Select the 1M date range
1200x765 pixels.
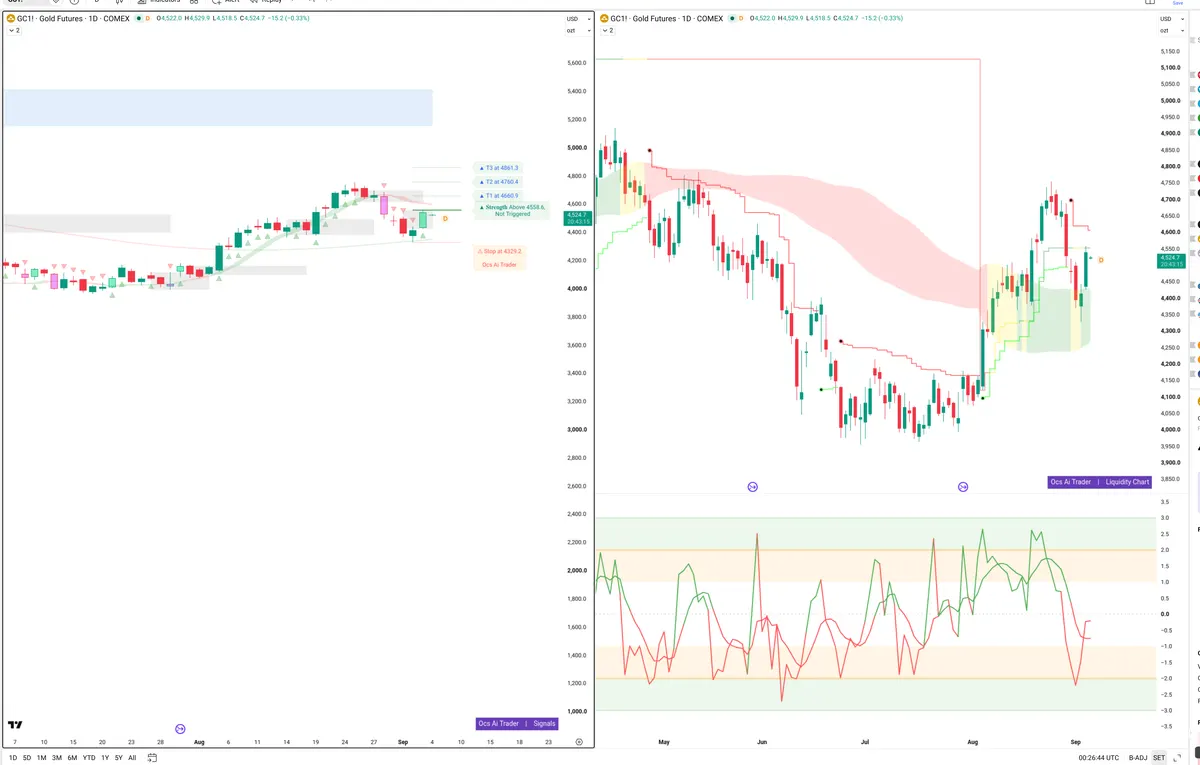tap(41, 758)
